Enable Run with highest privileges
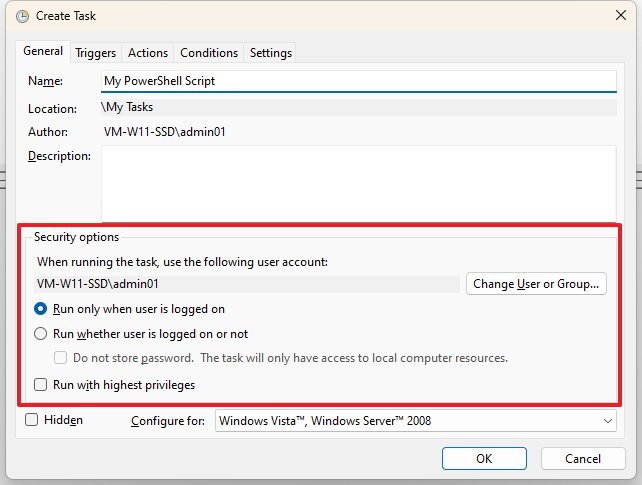The height and width of the screenshot is (485, 642). click(x=42, y=384)
